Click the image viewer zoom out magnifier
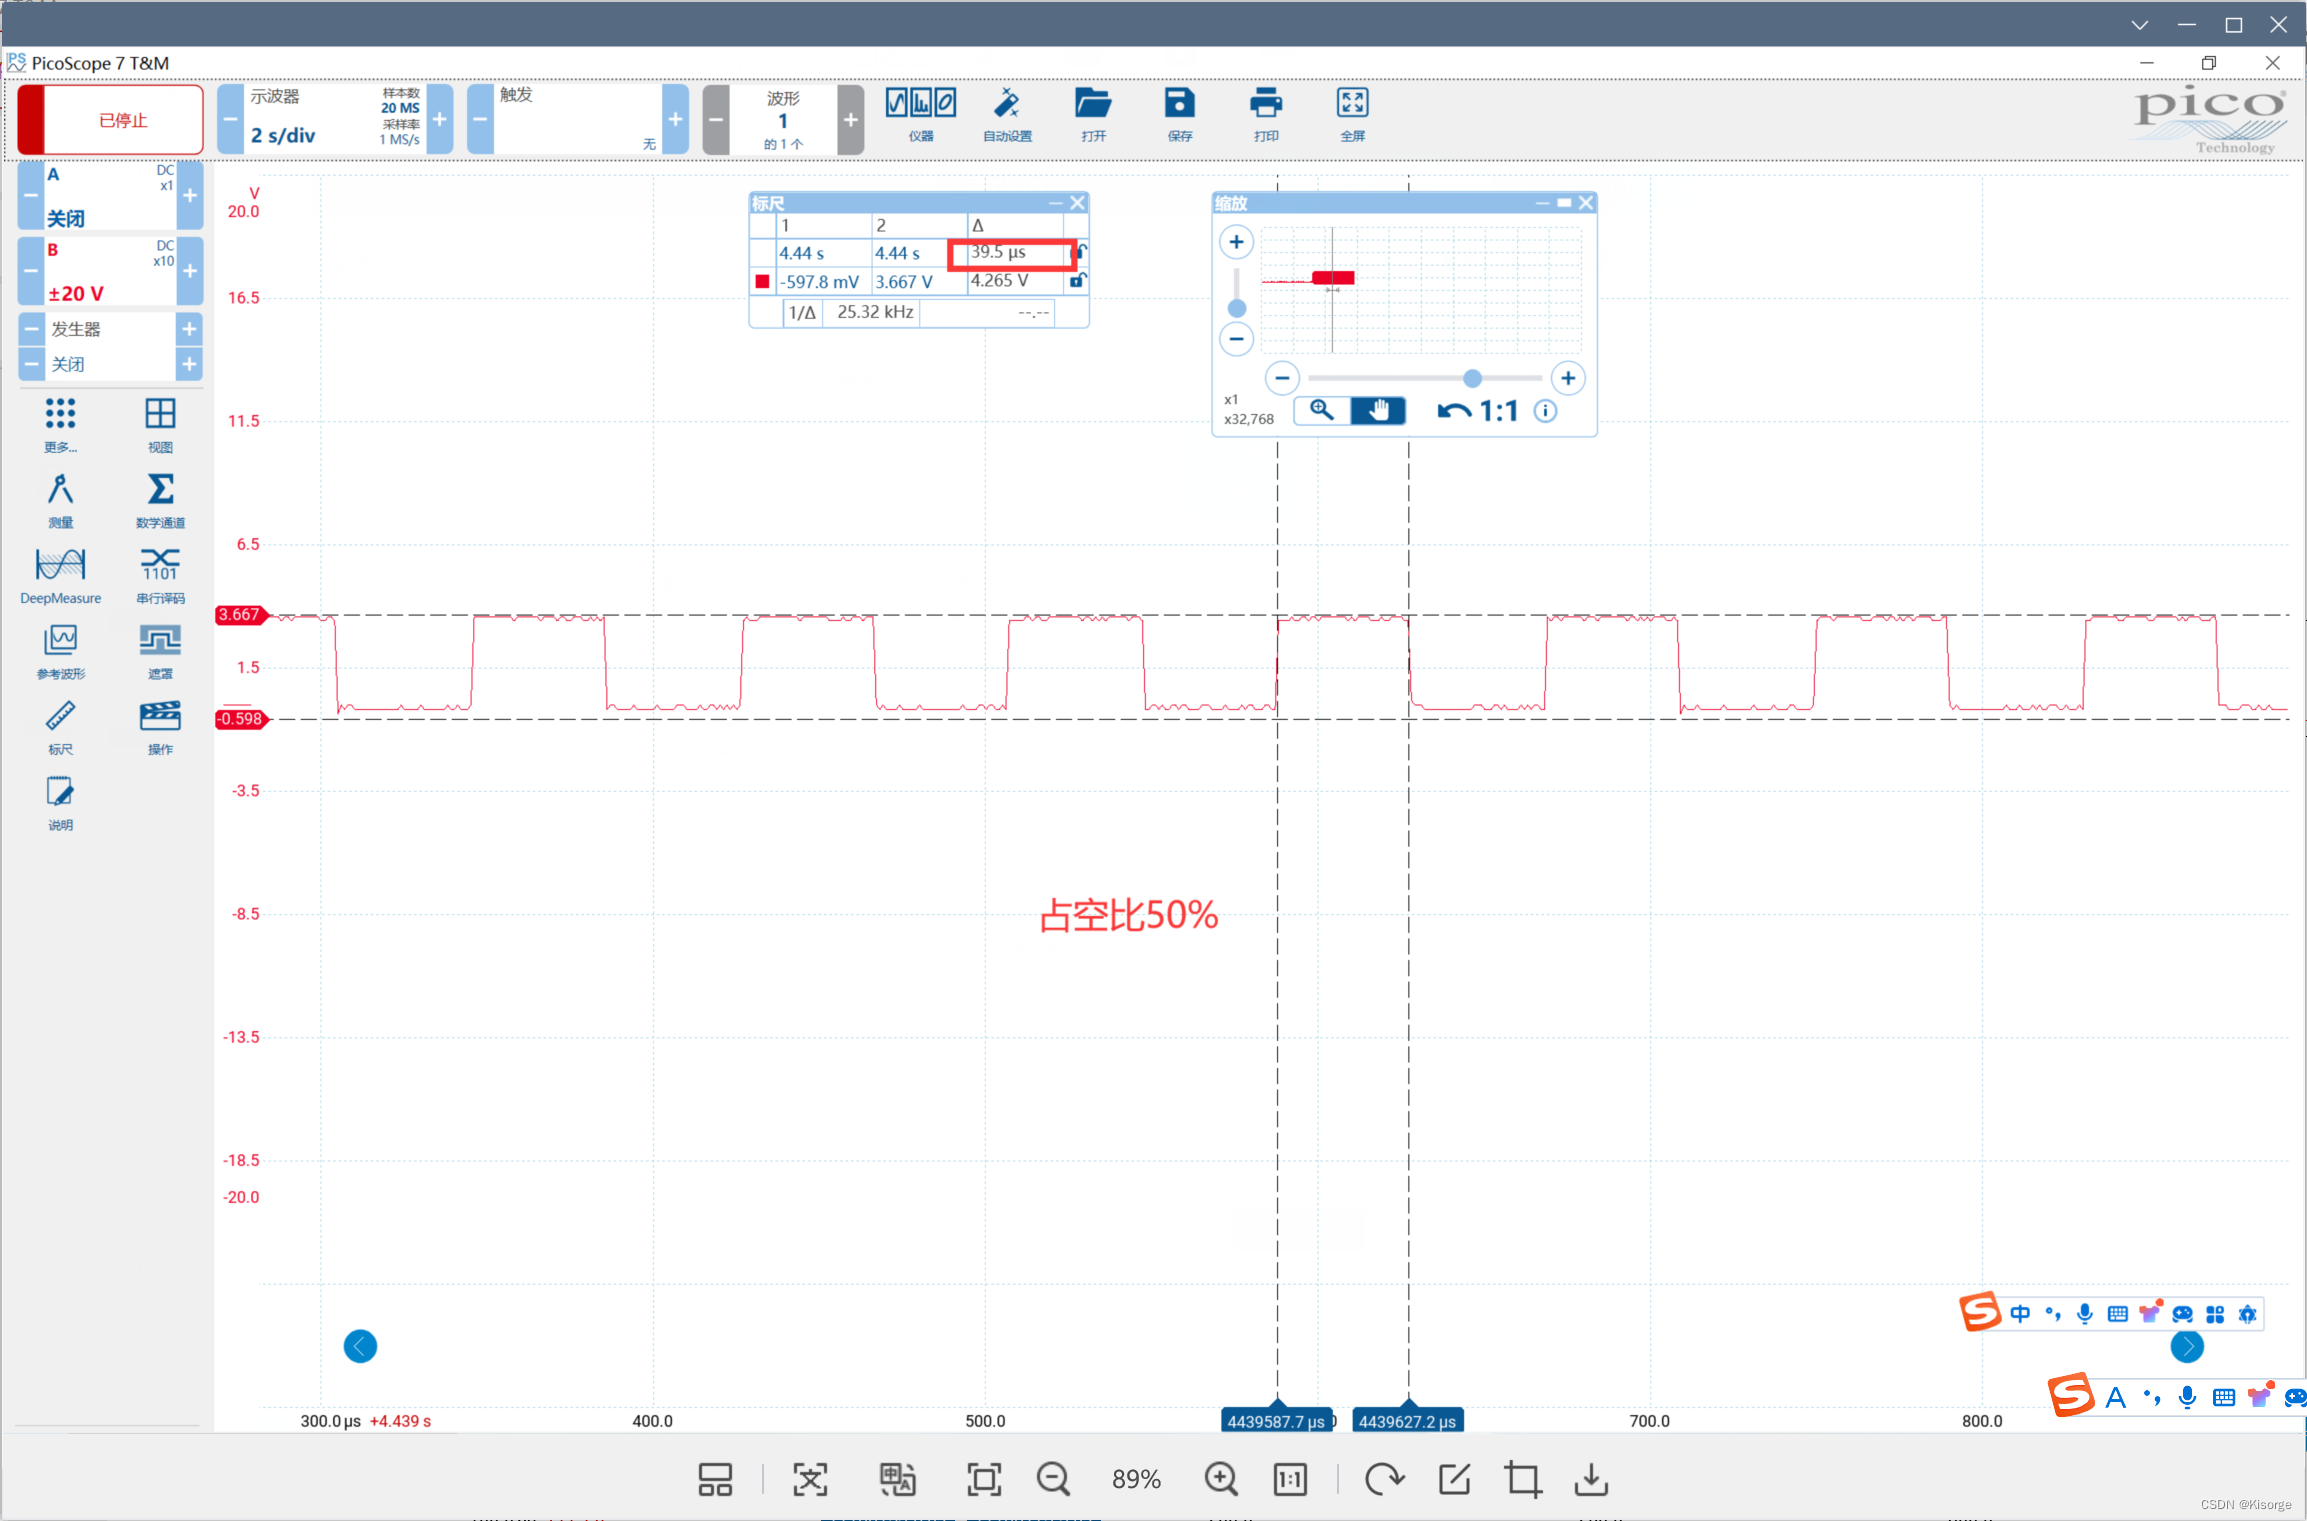The height and width of the screenshot is (1521, 2307). click(x=1053, y=1479)
